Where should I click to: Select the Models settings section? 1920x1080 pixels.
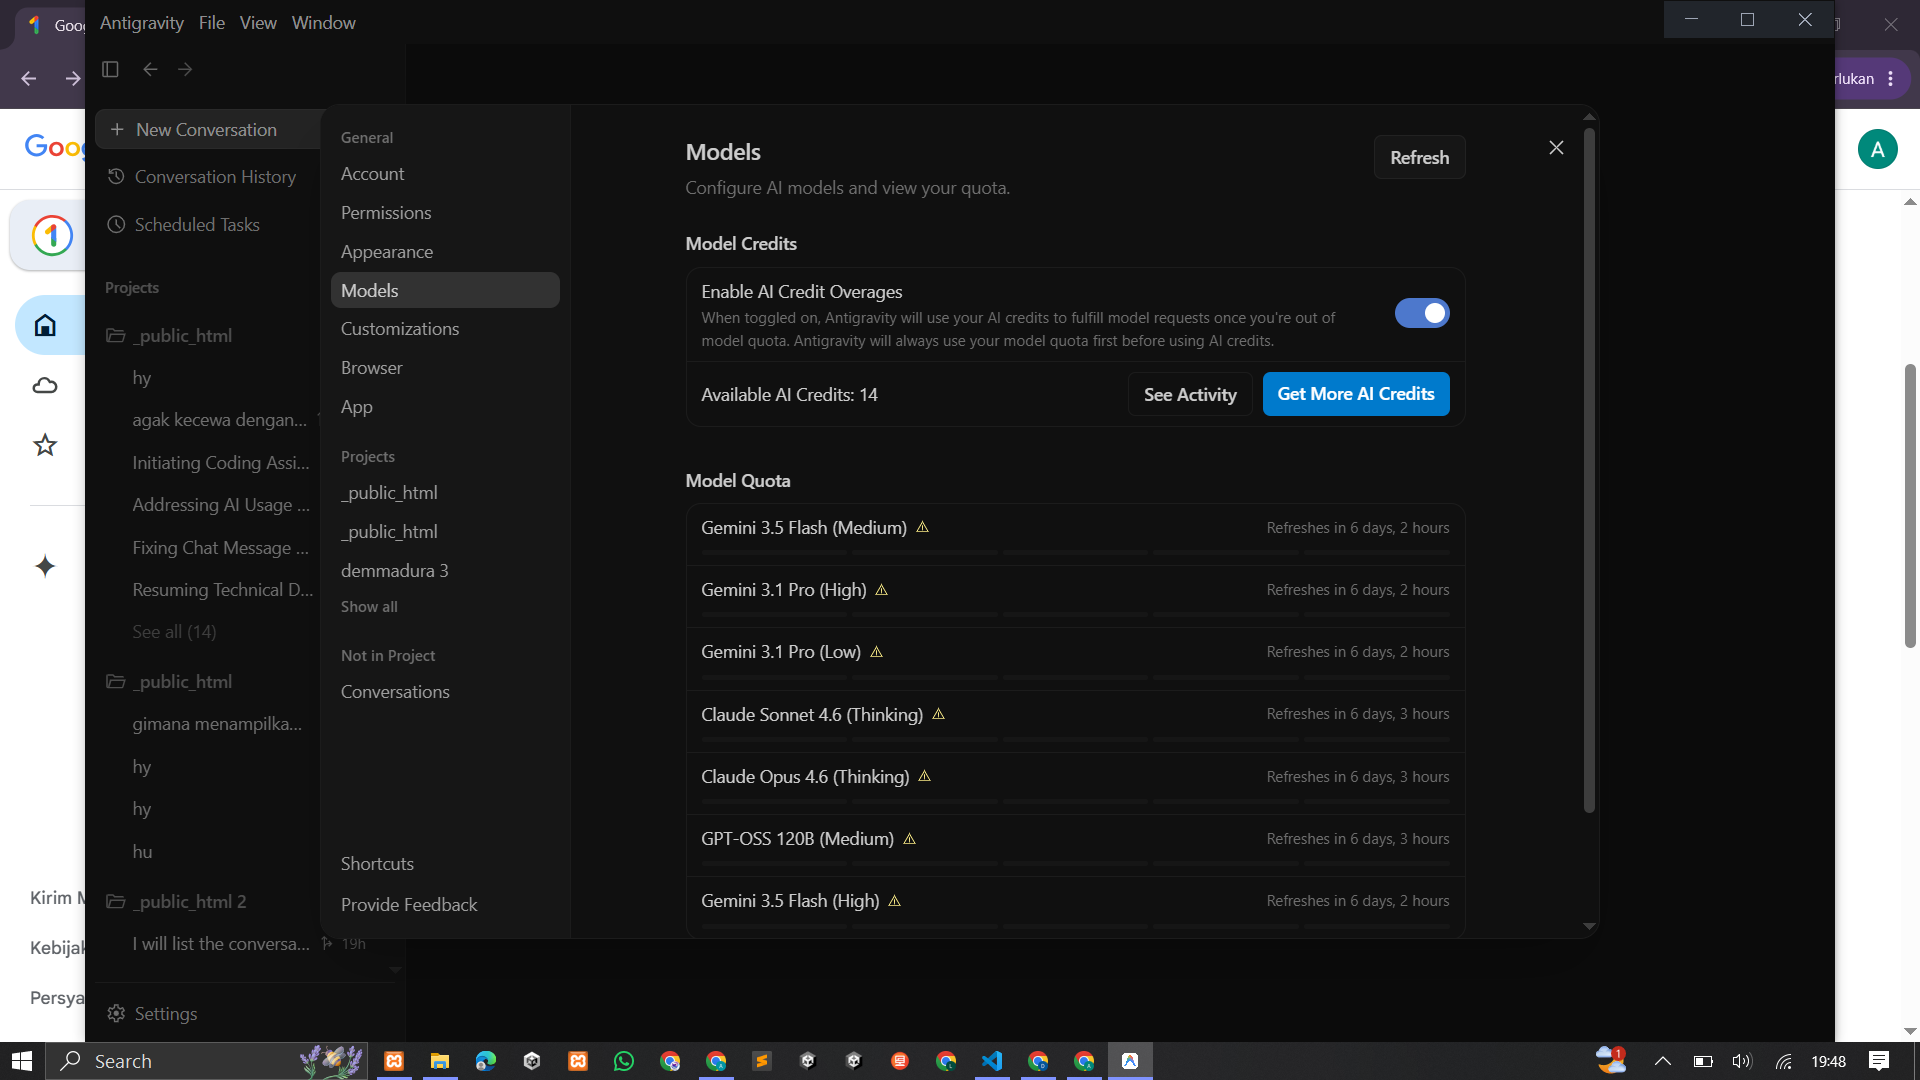click(x=445, y=290)
